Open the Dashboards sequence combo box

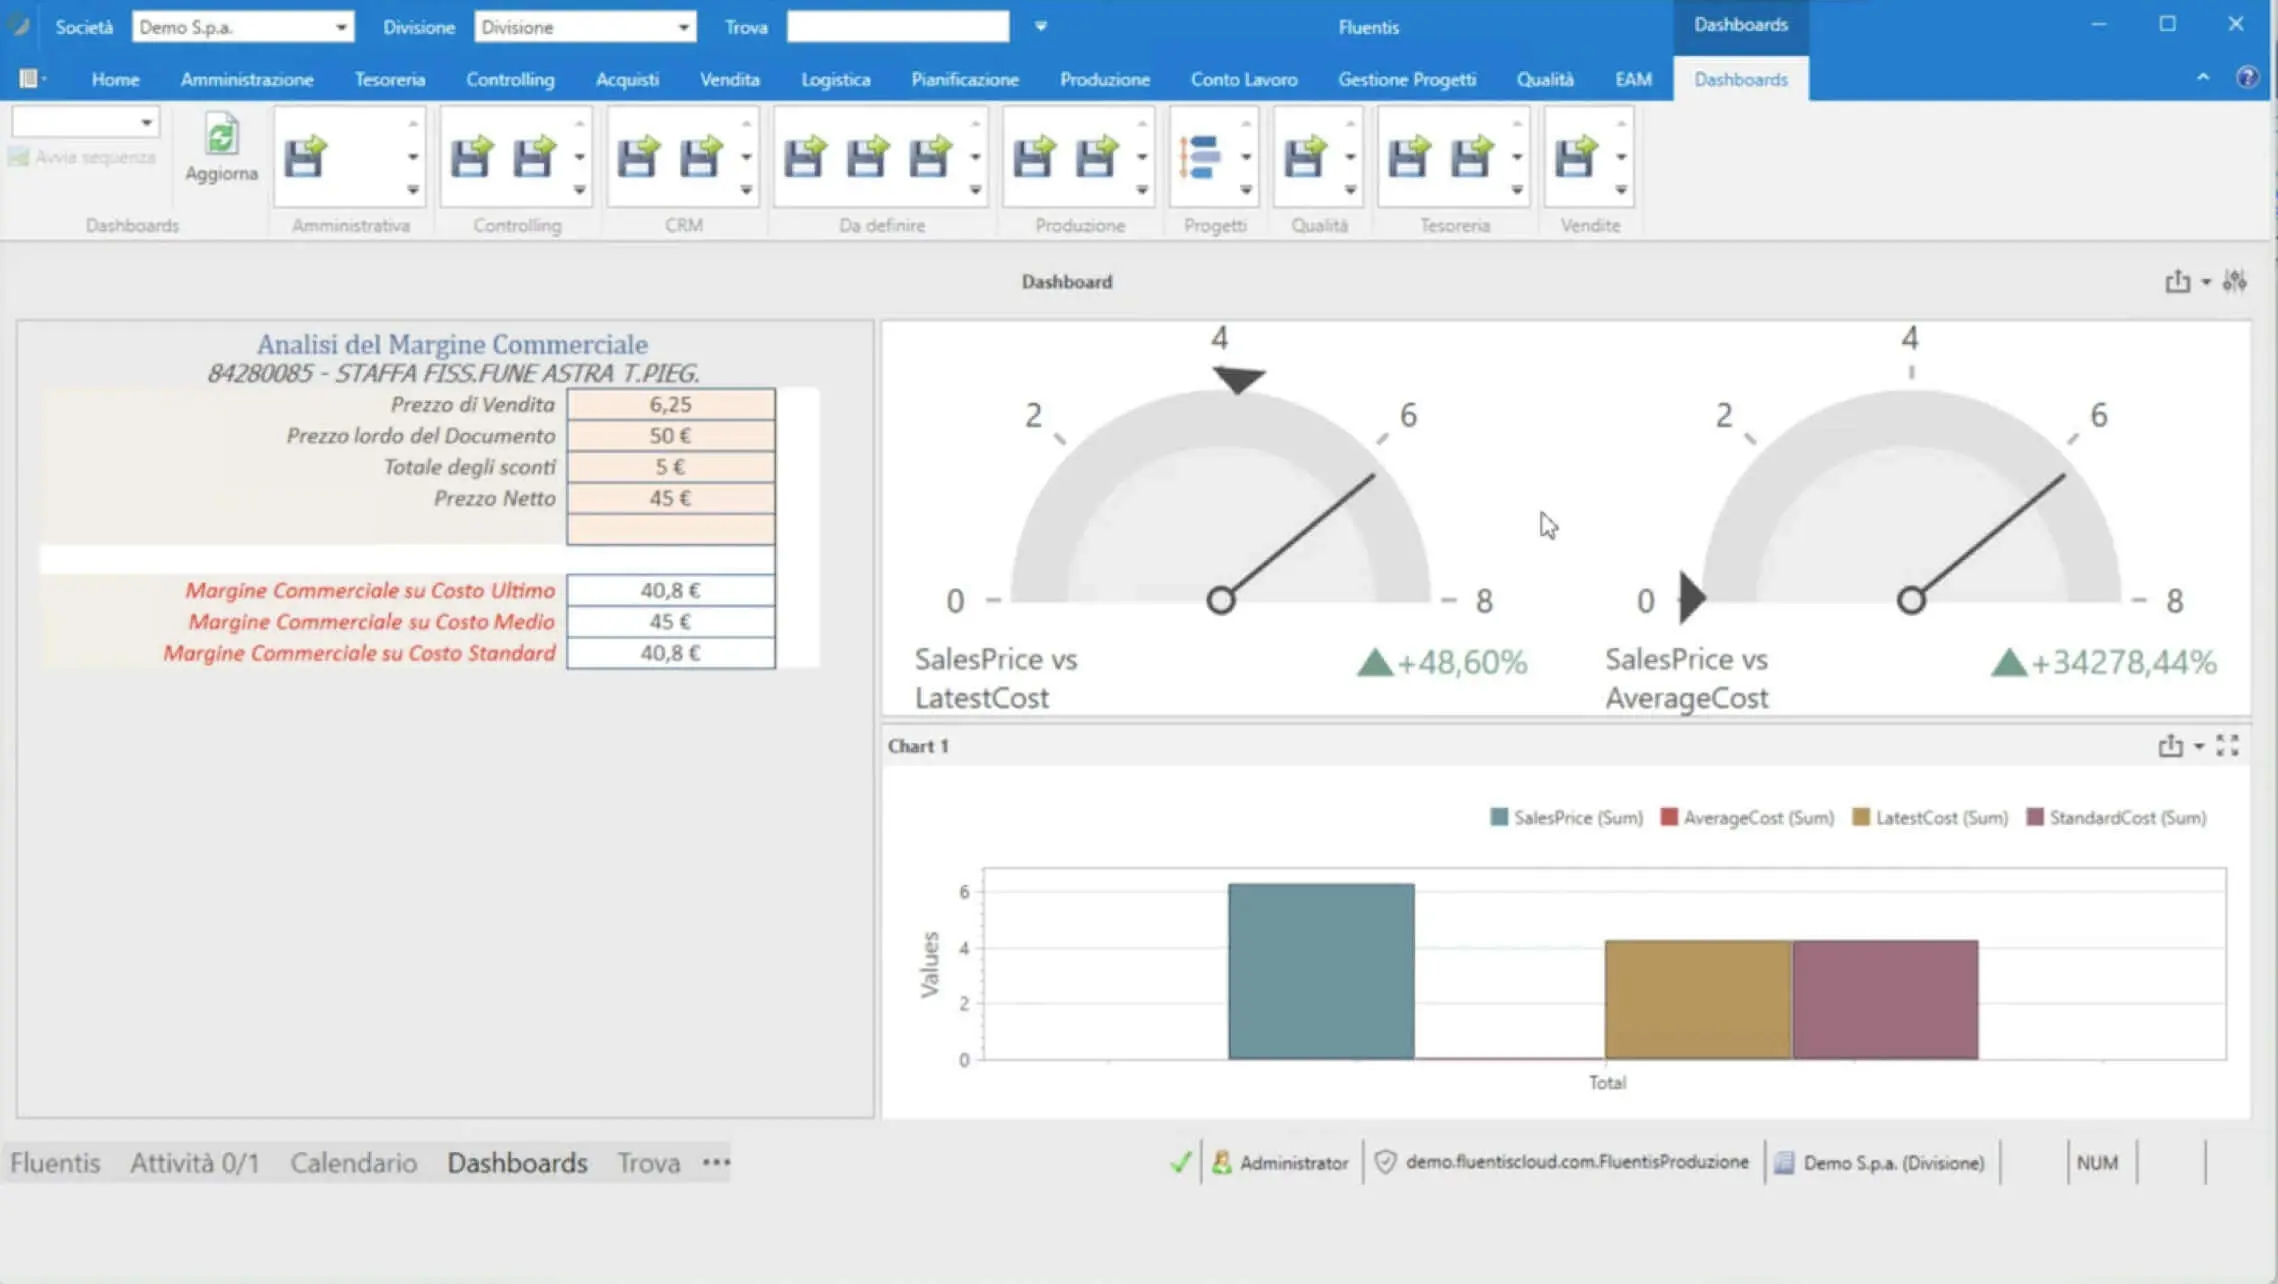(85, 122)
